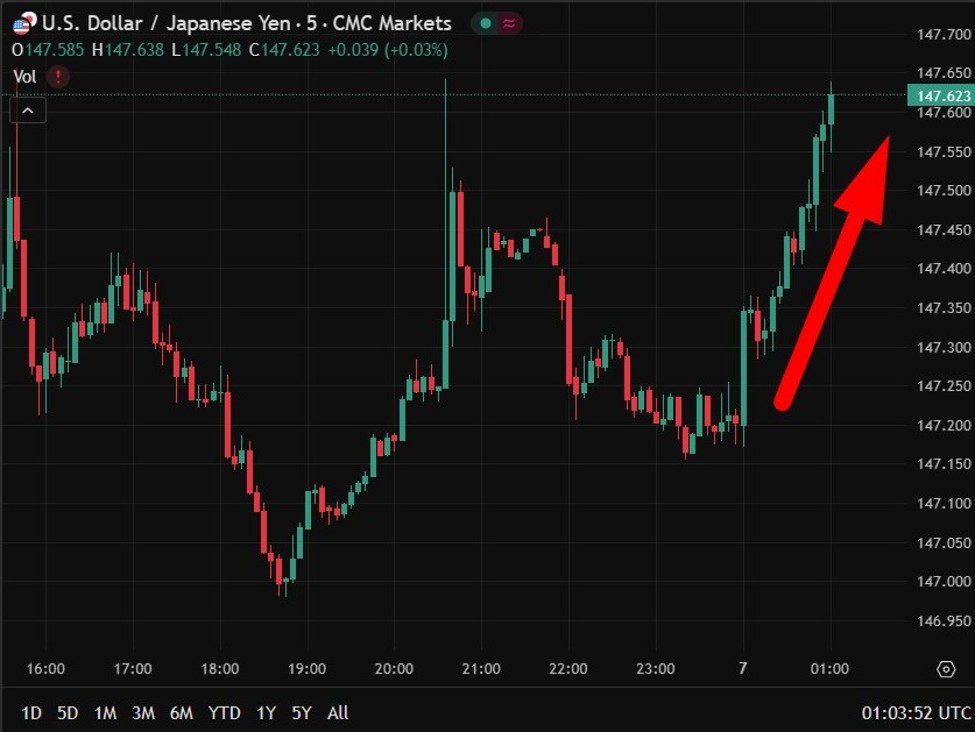Switch to the 5D range
Screen dimensions: 975x732
coord(67,713)
